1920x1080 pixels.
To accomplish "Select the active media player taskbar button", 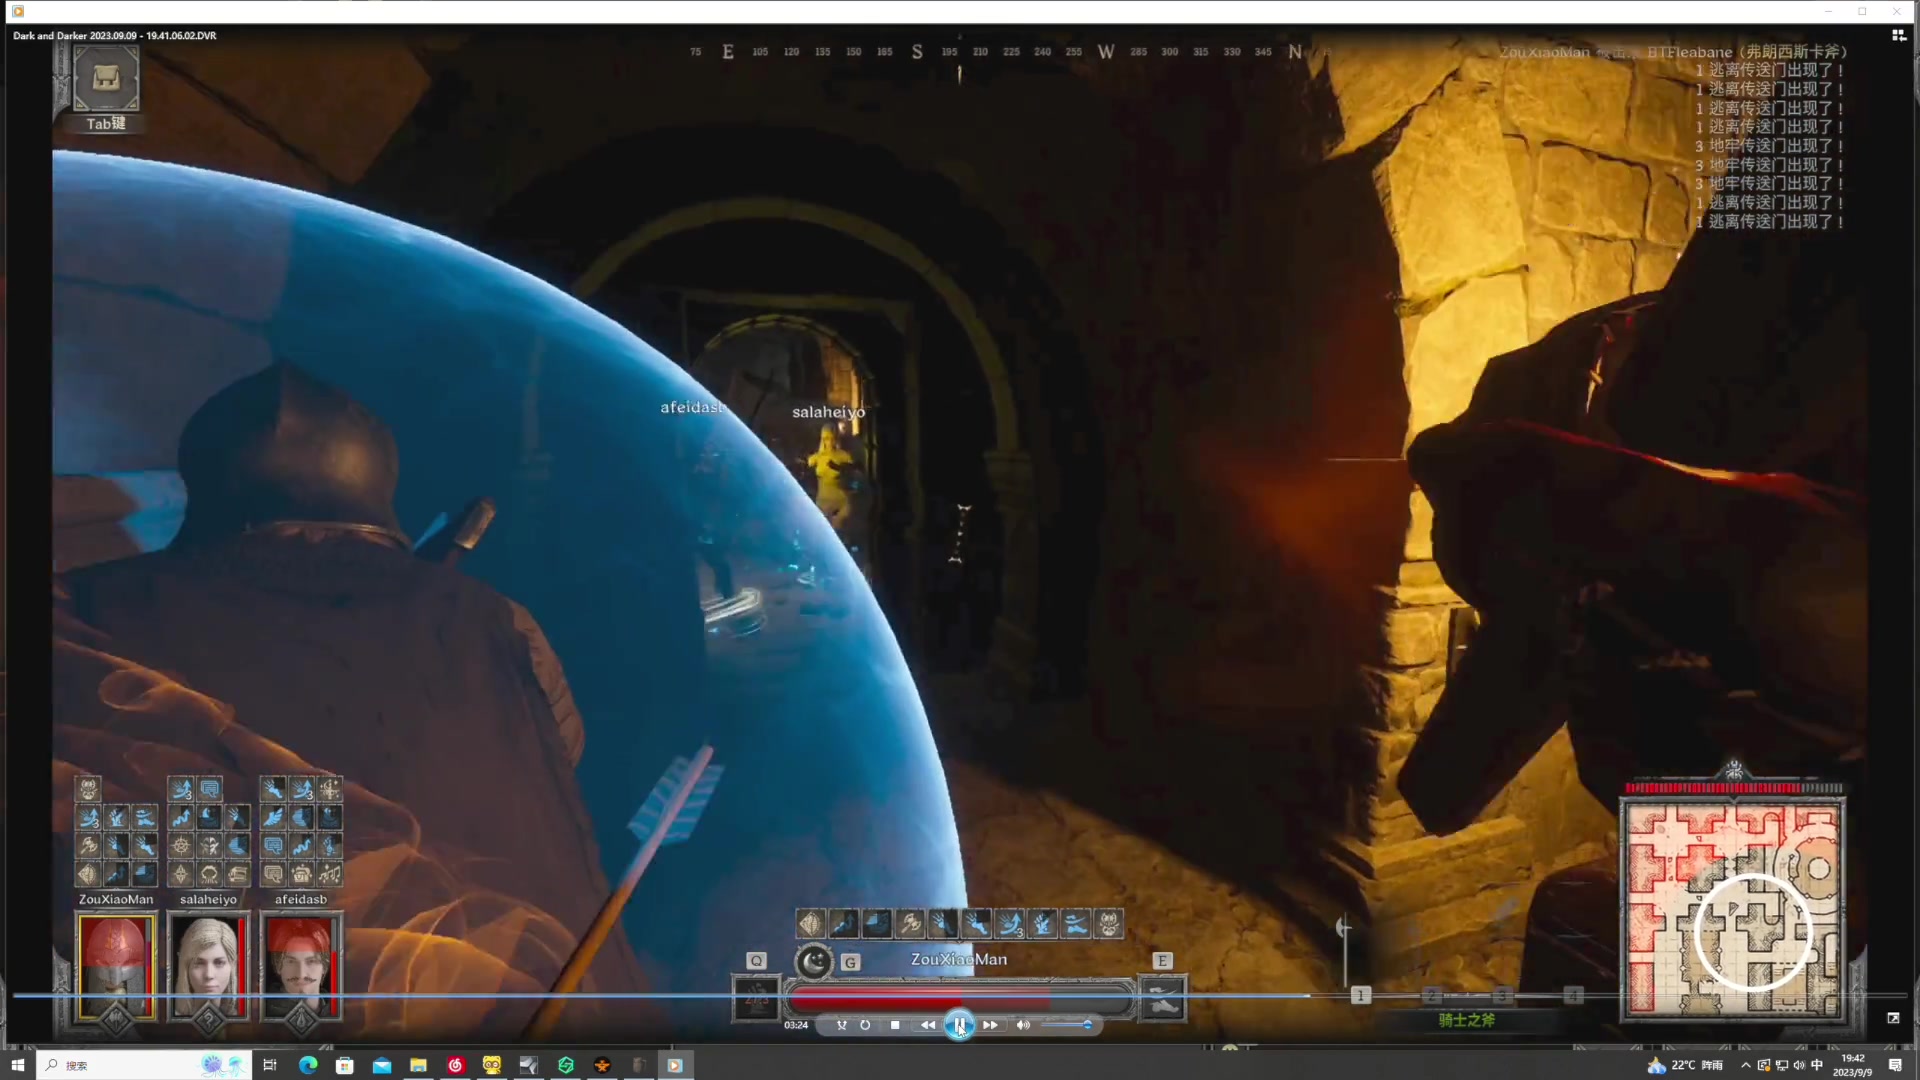I will click(675, 1065).
